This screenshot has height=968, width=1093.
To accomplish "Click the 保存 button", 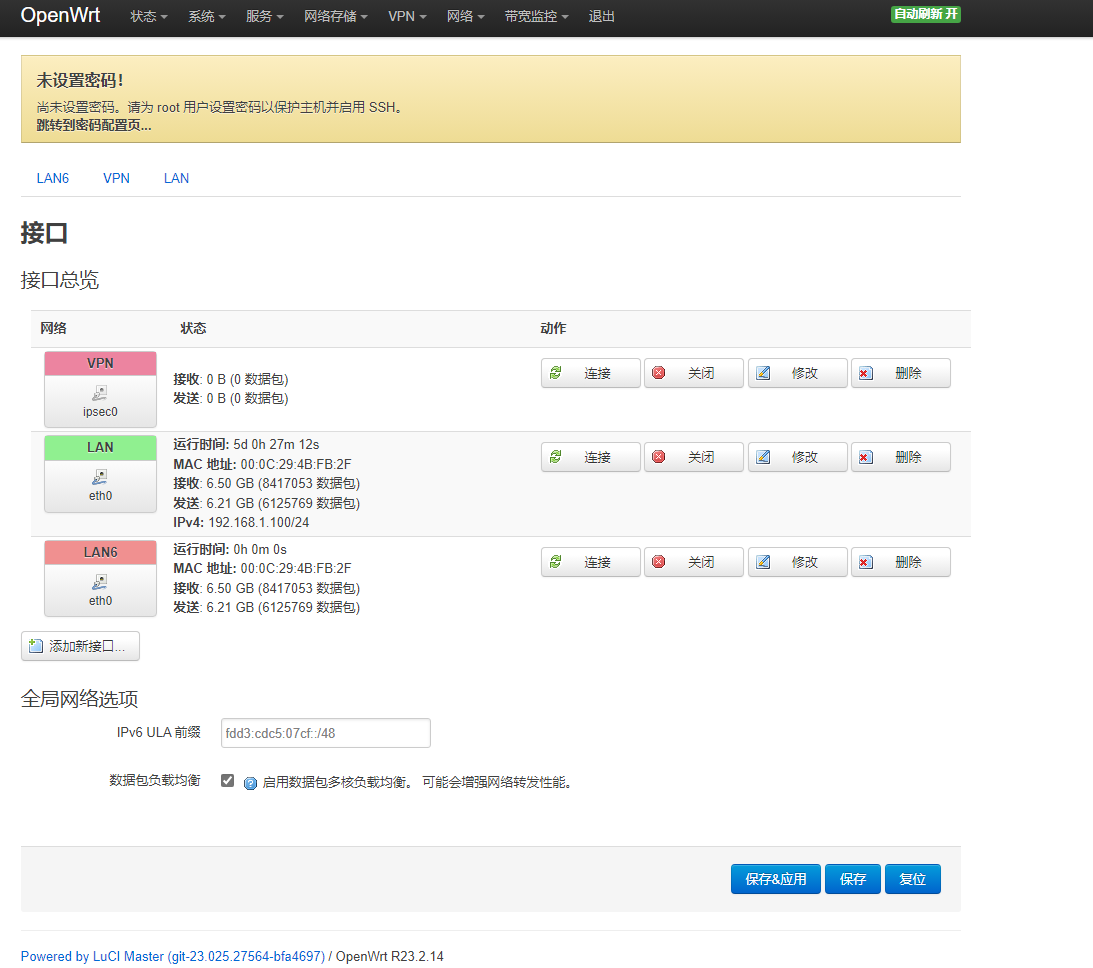I will click(x=853, y=879).
